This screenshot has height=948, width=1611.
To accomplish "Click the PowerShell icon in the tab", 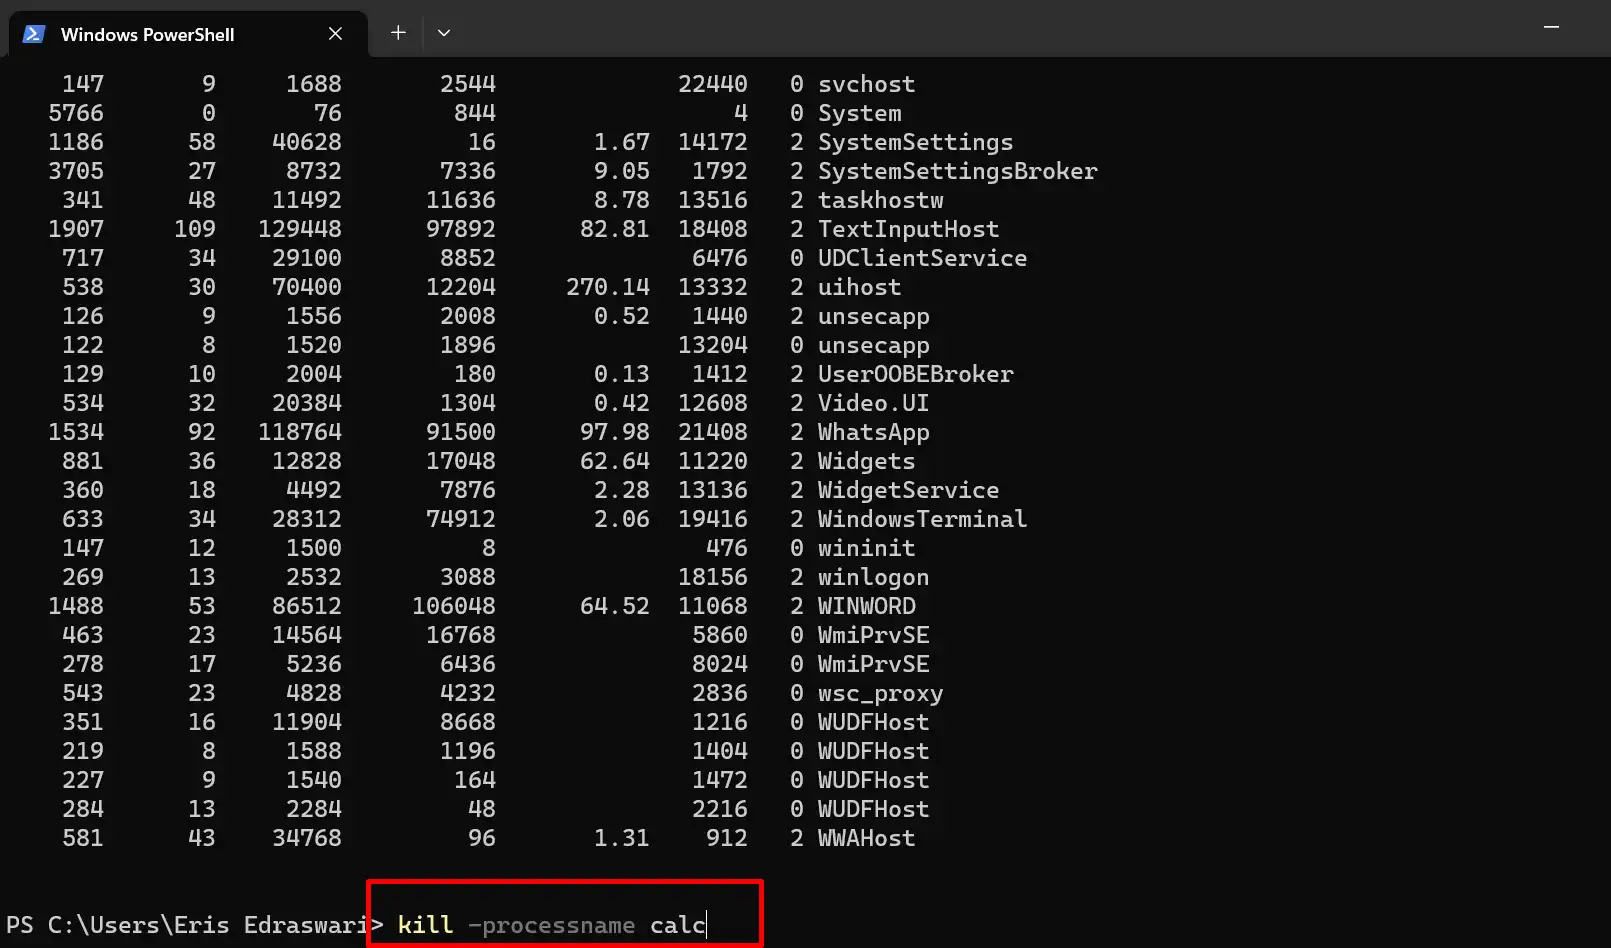I will pos(33,34).
